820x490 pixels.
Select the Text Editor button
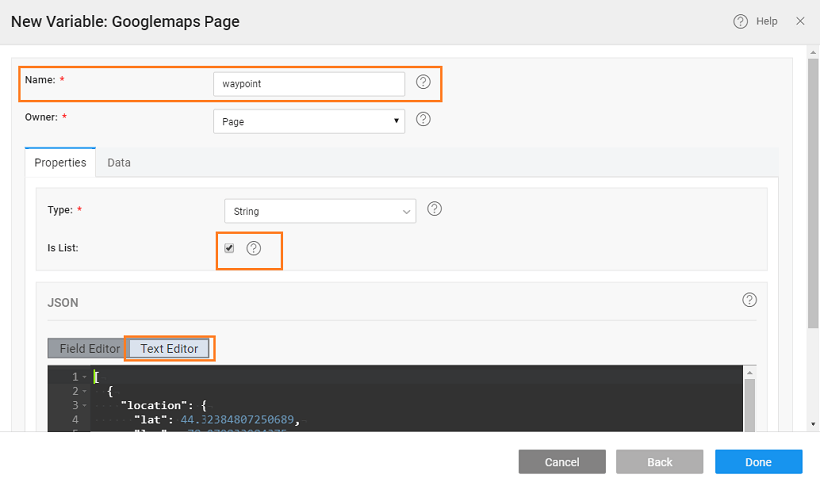click(x=169, y=348)
